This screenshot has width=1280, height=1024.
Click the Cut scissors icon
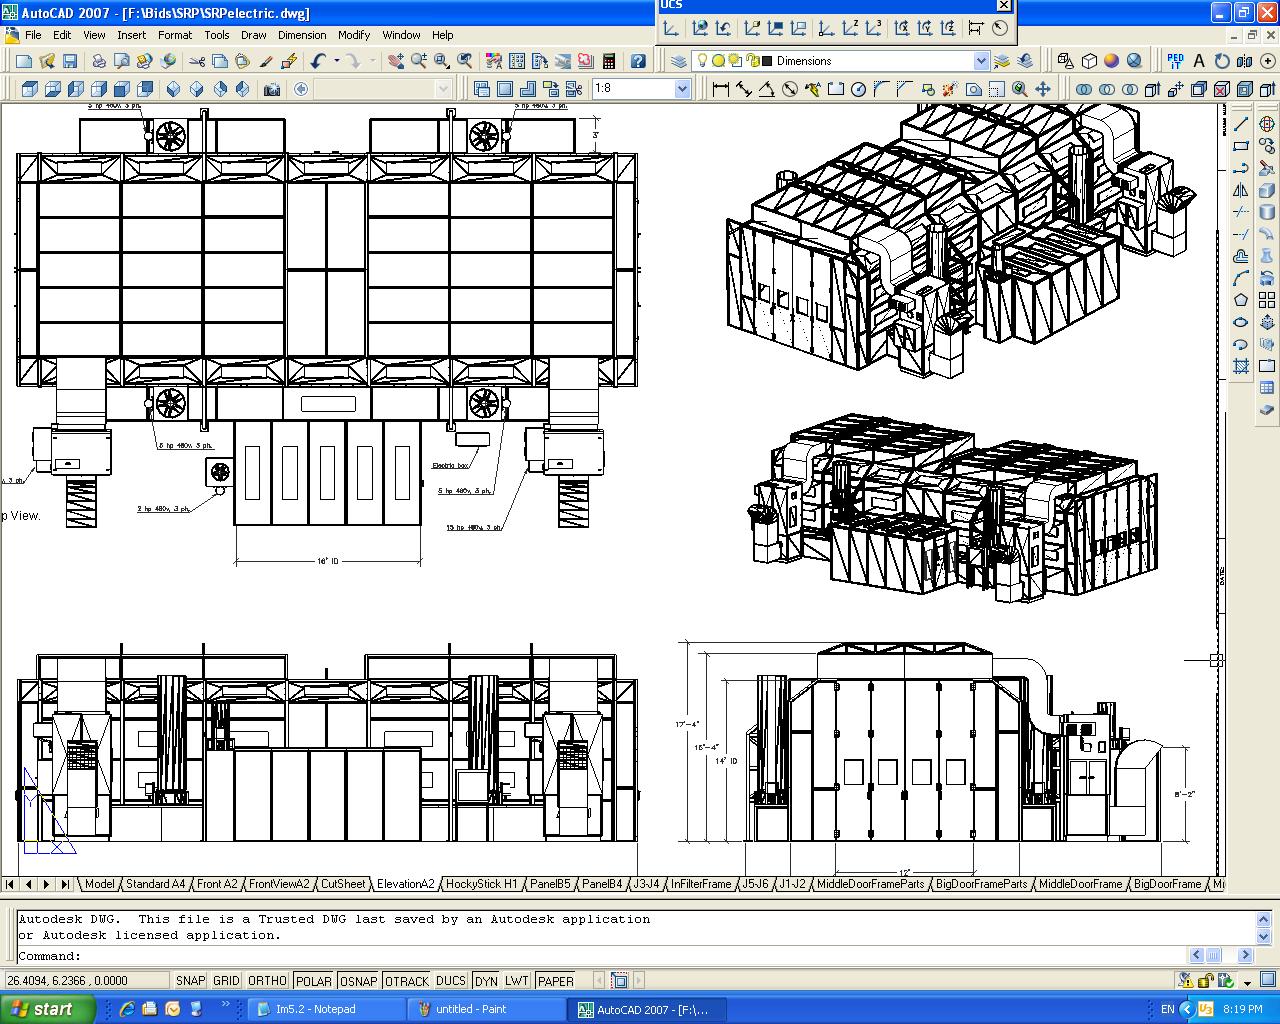197,61
